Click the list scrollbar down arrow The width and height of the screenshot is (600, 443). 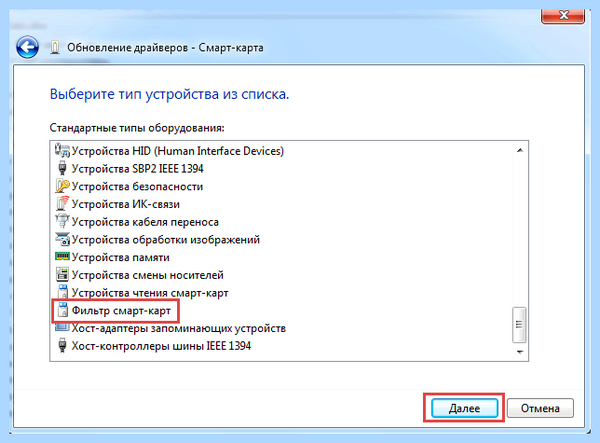(x=520, y=352)
